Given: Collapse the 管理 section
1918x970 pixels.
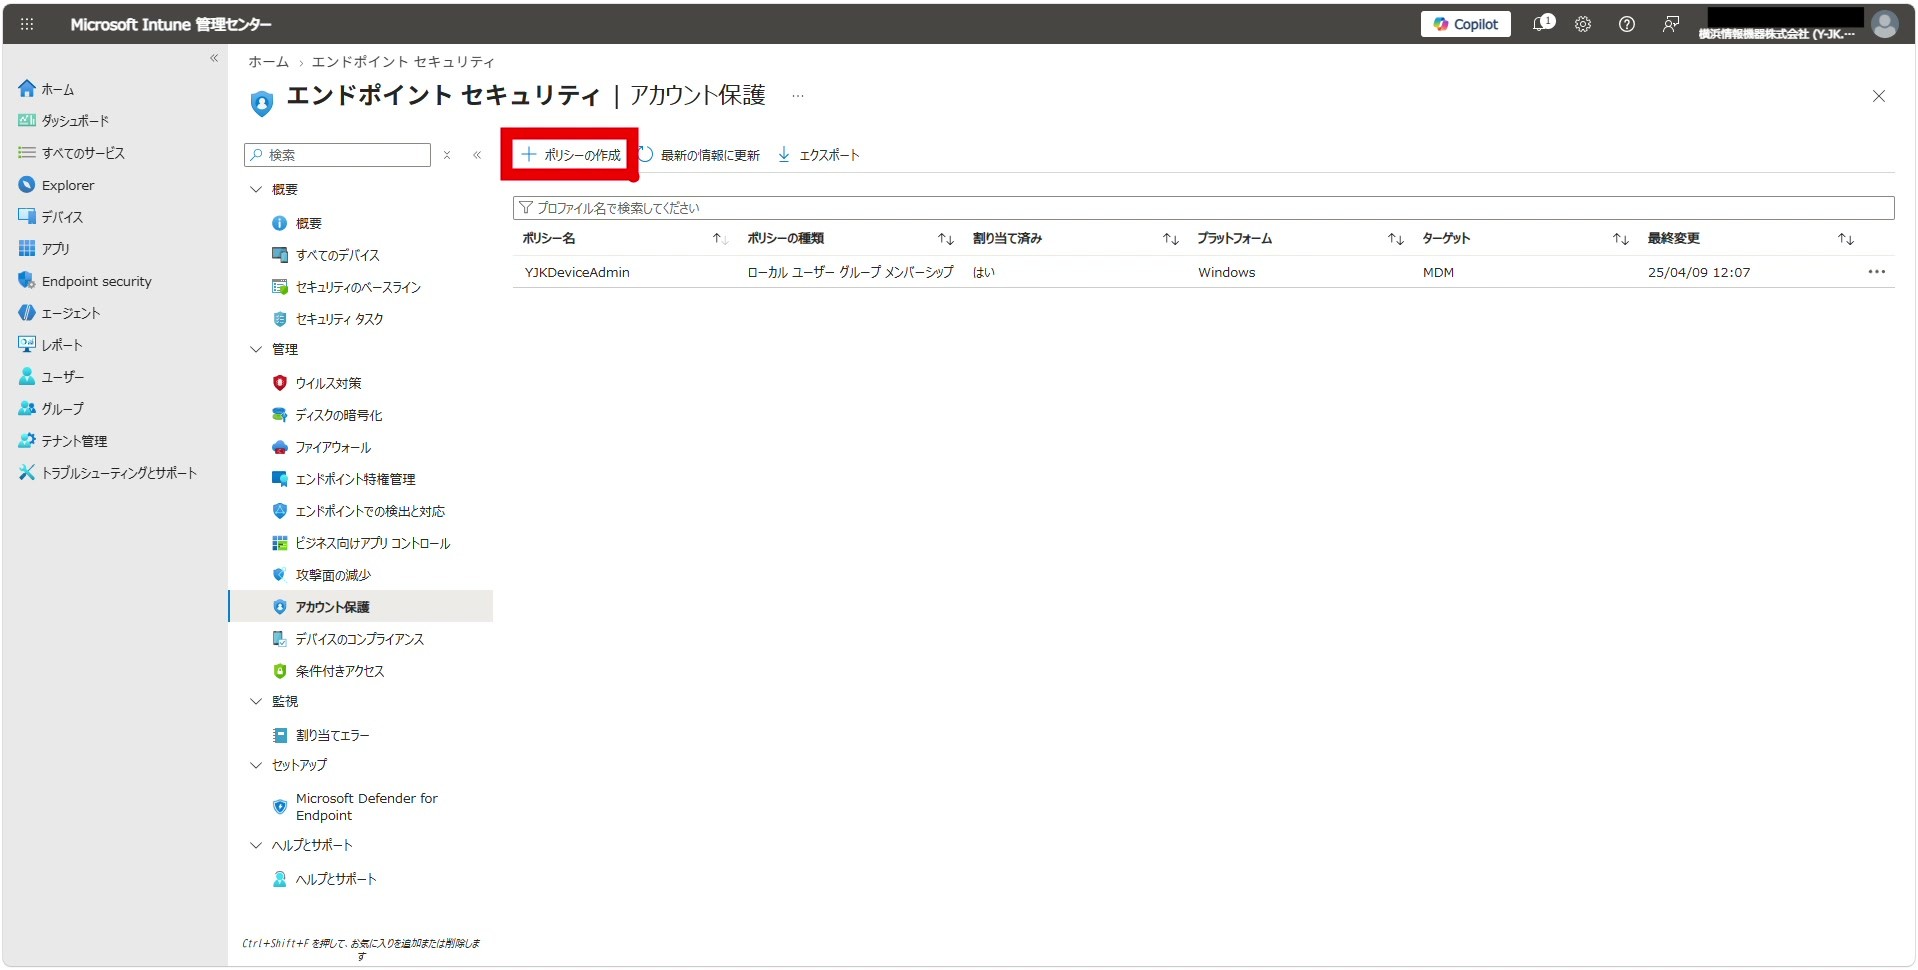Looking at the screenshot, I should 273,349.
